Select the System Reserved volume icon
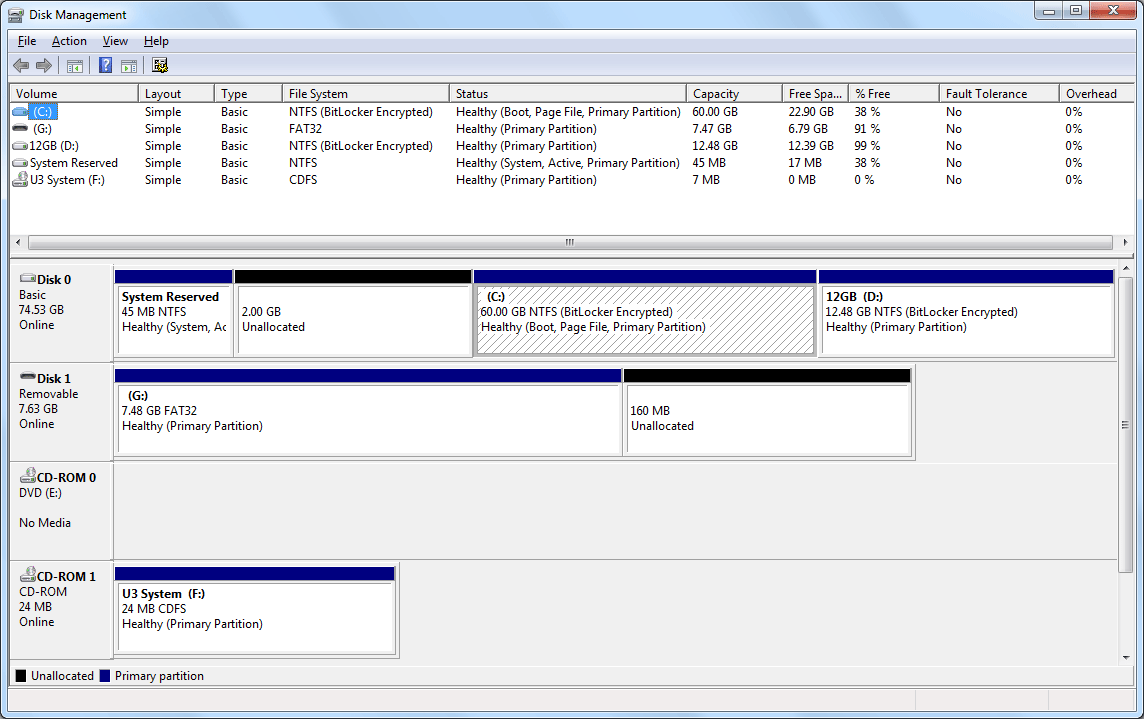1144x719 pixels. (20, 163)
